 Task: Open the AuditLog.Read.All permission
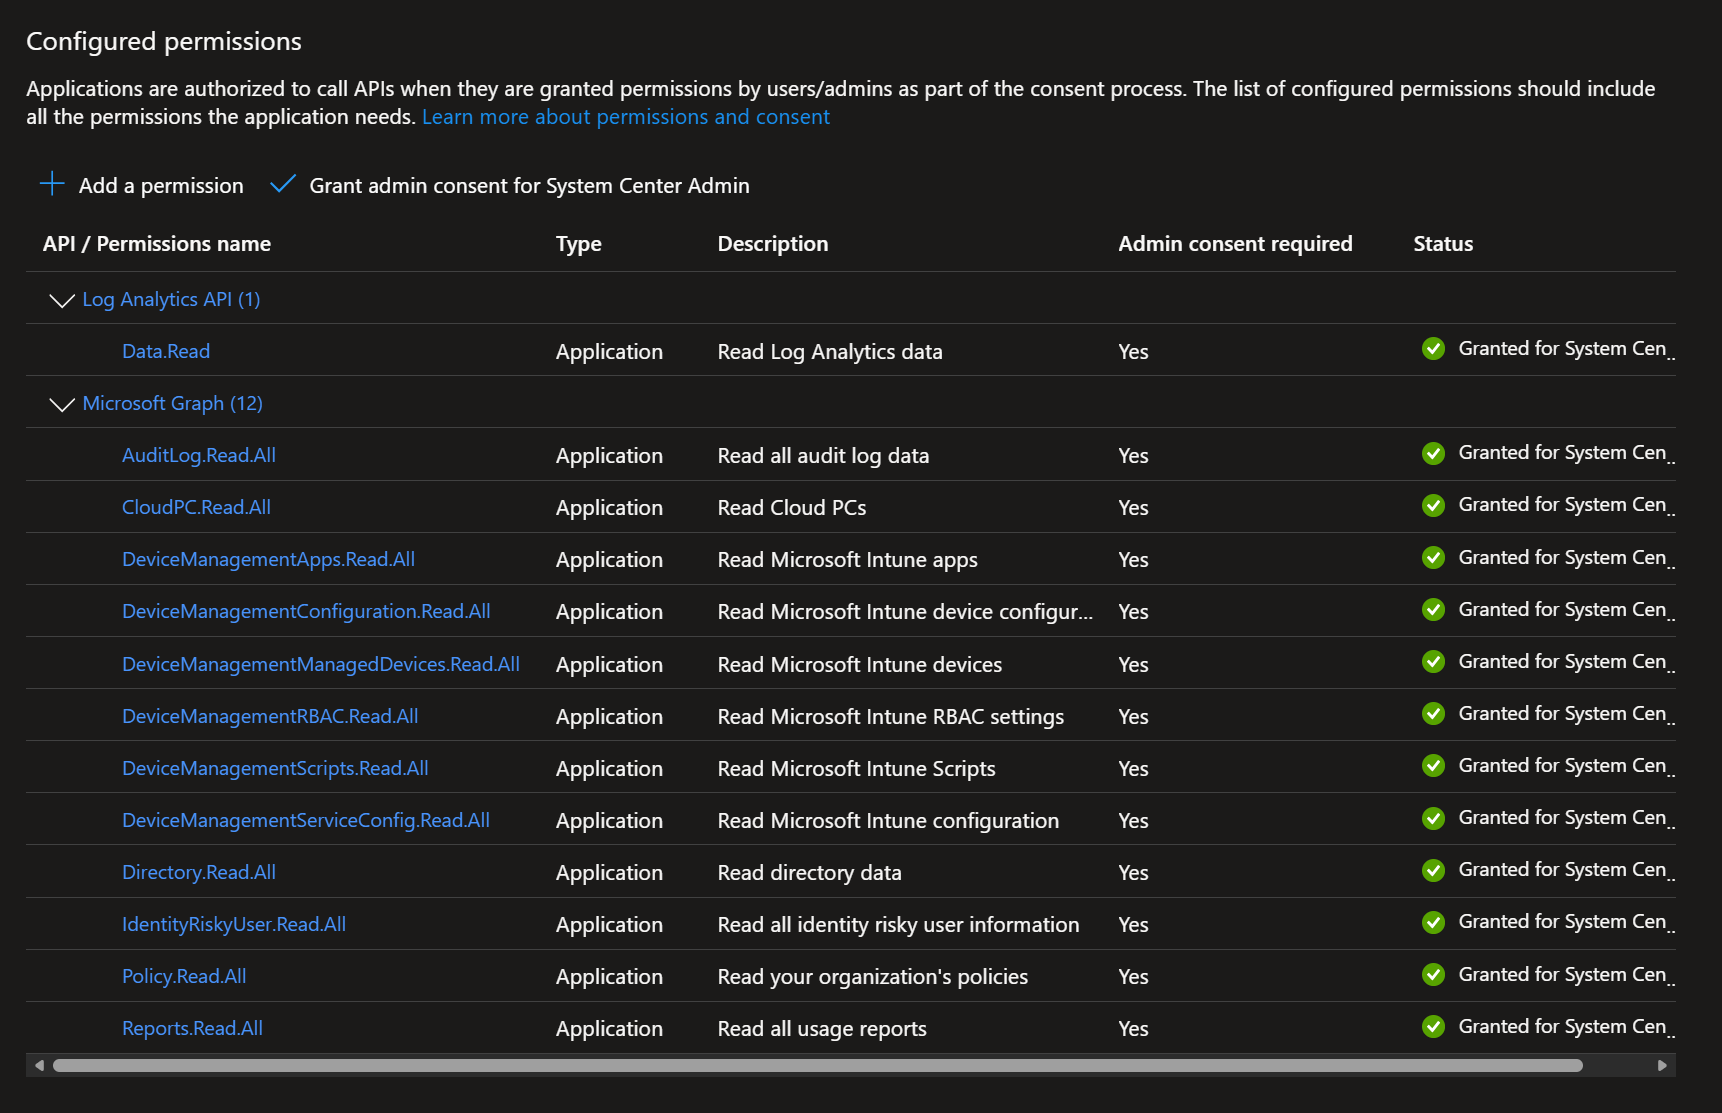pyautogui.click(x=199, y=455)
